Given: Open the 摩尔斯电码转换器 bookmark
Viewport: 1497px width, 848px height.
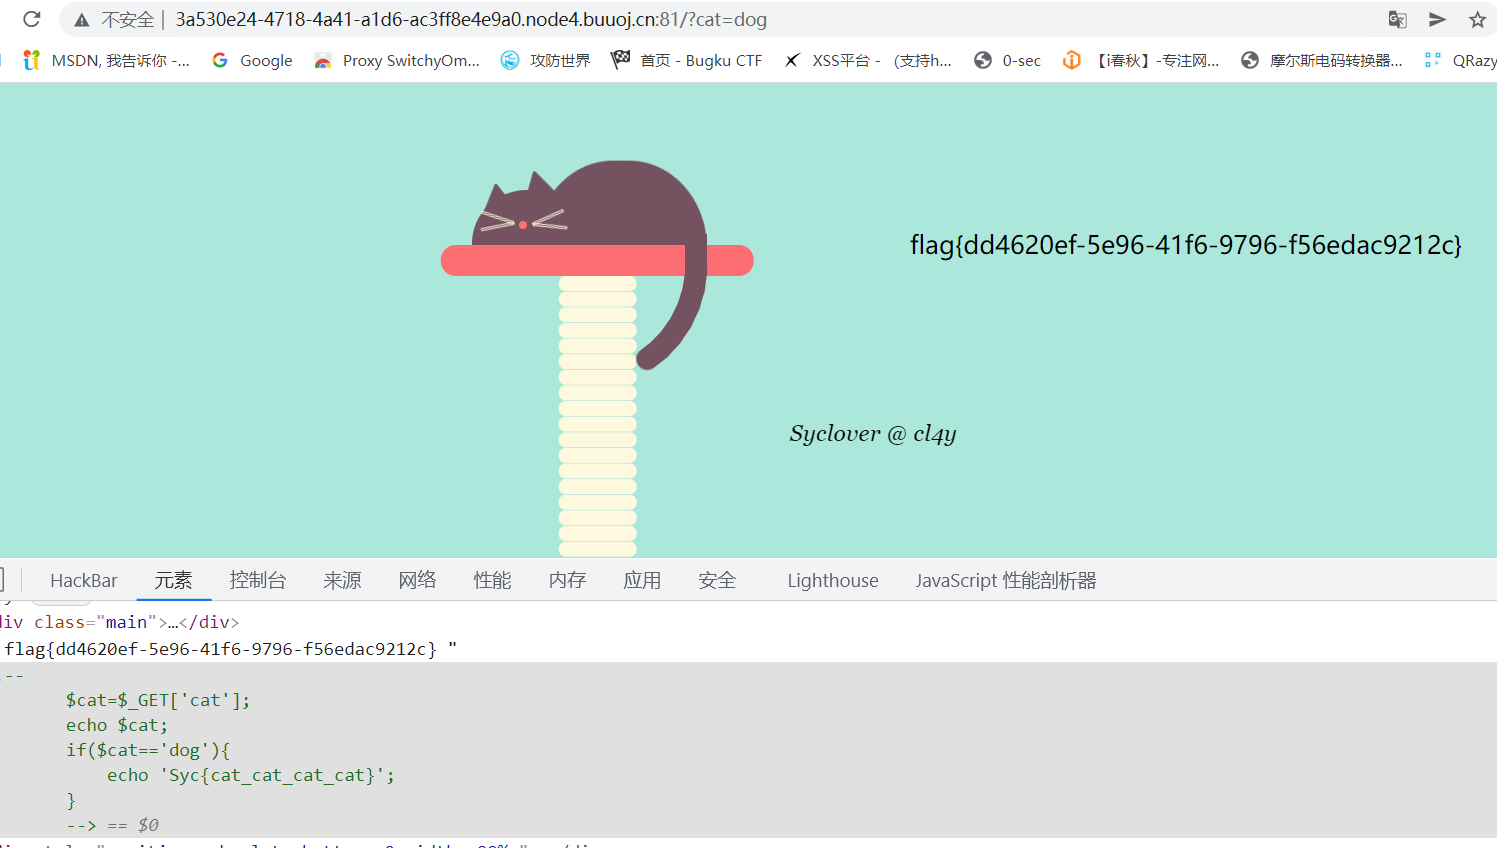Looking at the screenshot, I should 1321,60.
